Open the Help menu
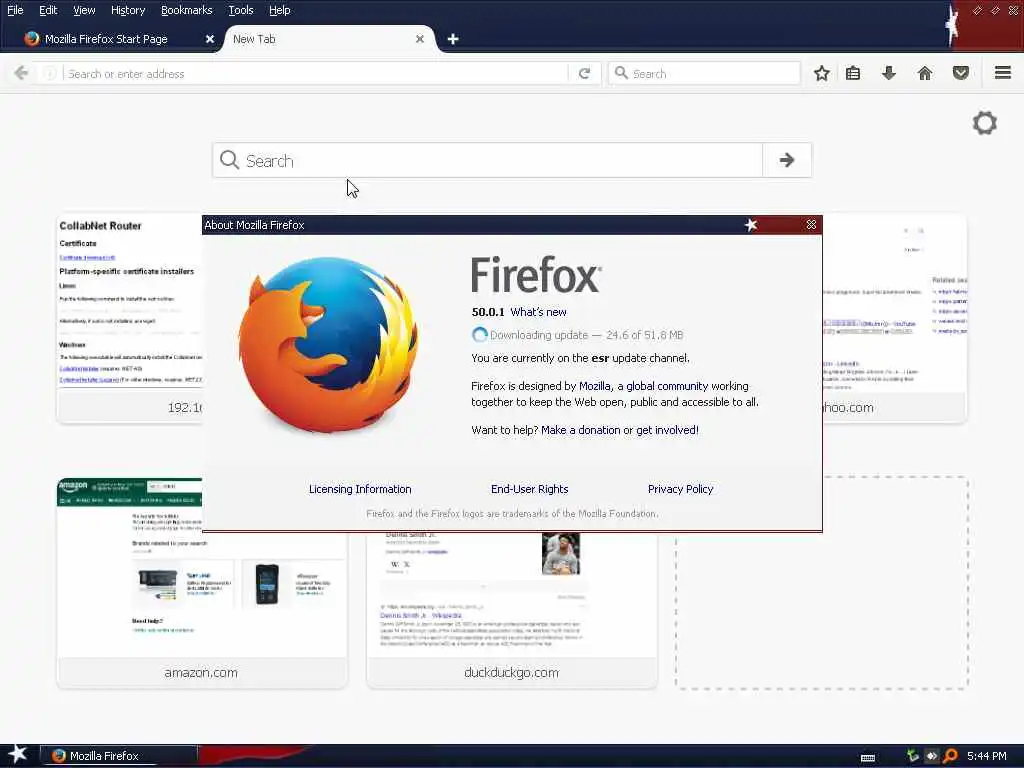The width and height of the screenshot is (1024, 768). [280, 10]
